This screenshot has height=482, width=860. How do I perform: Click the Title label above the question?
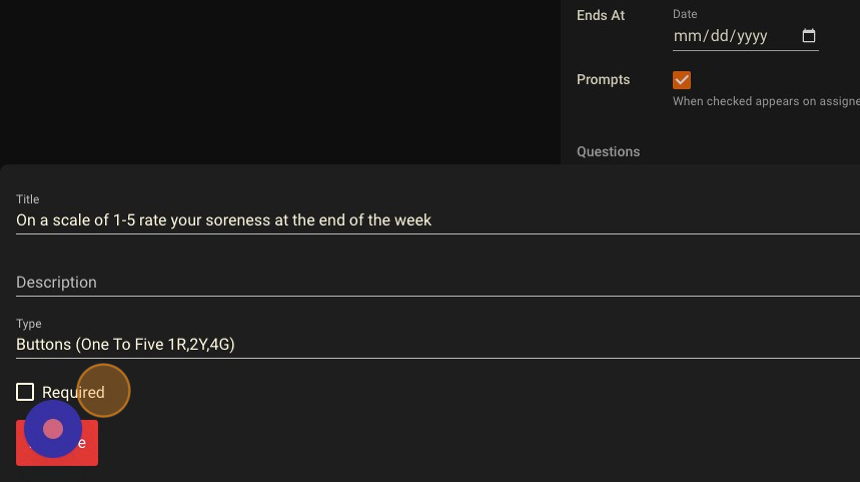[x=27, y=199]
